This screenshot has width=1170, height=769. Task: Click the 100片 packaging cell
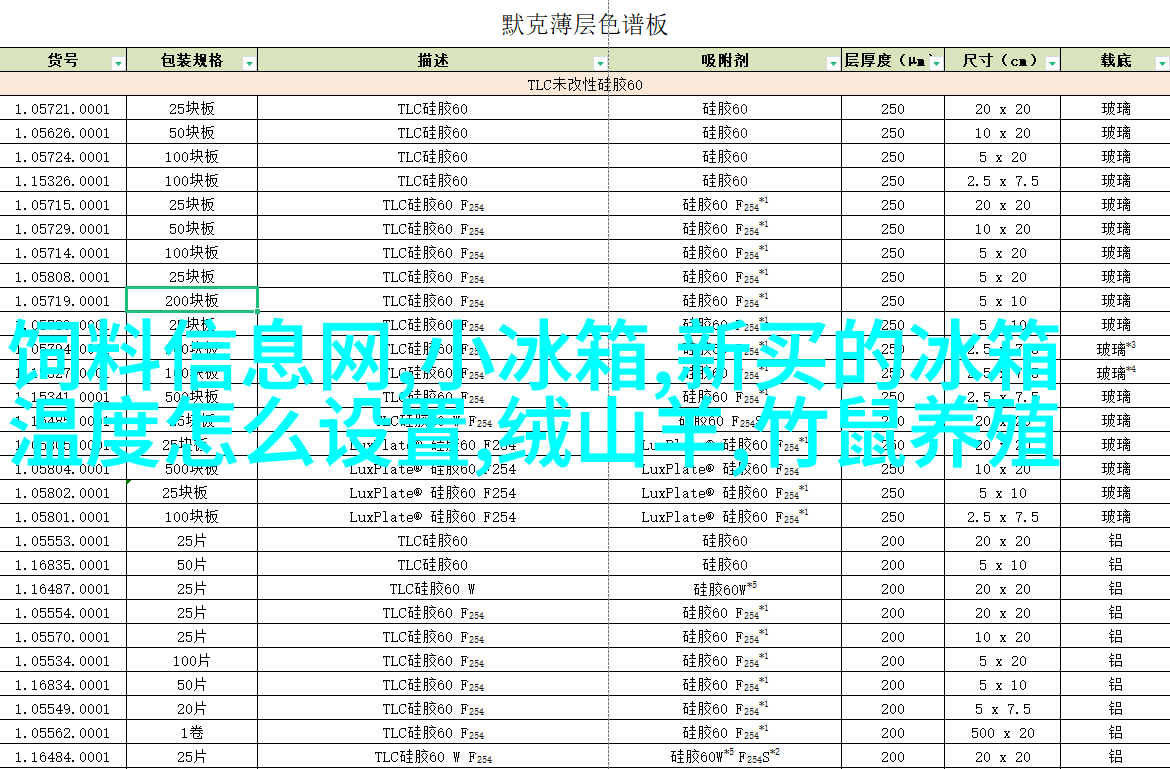[x=191, y=661]
